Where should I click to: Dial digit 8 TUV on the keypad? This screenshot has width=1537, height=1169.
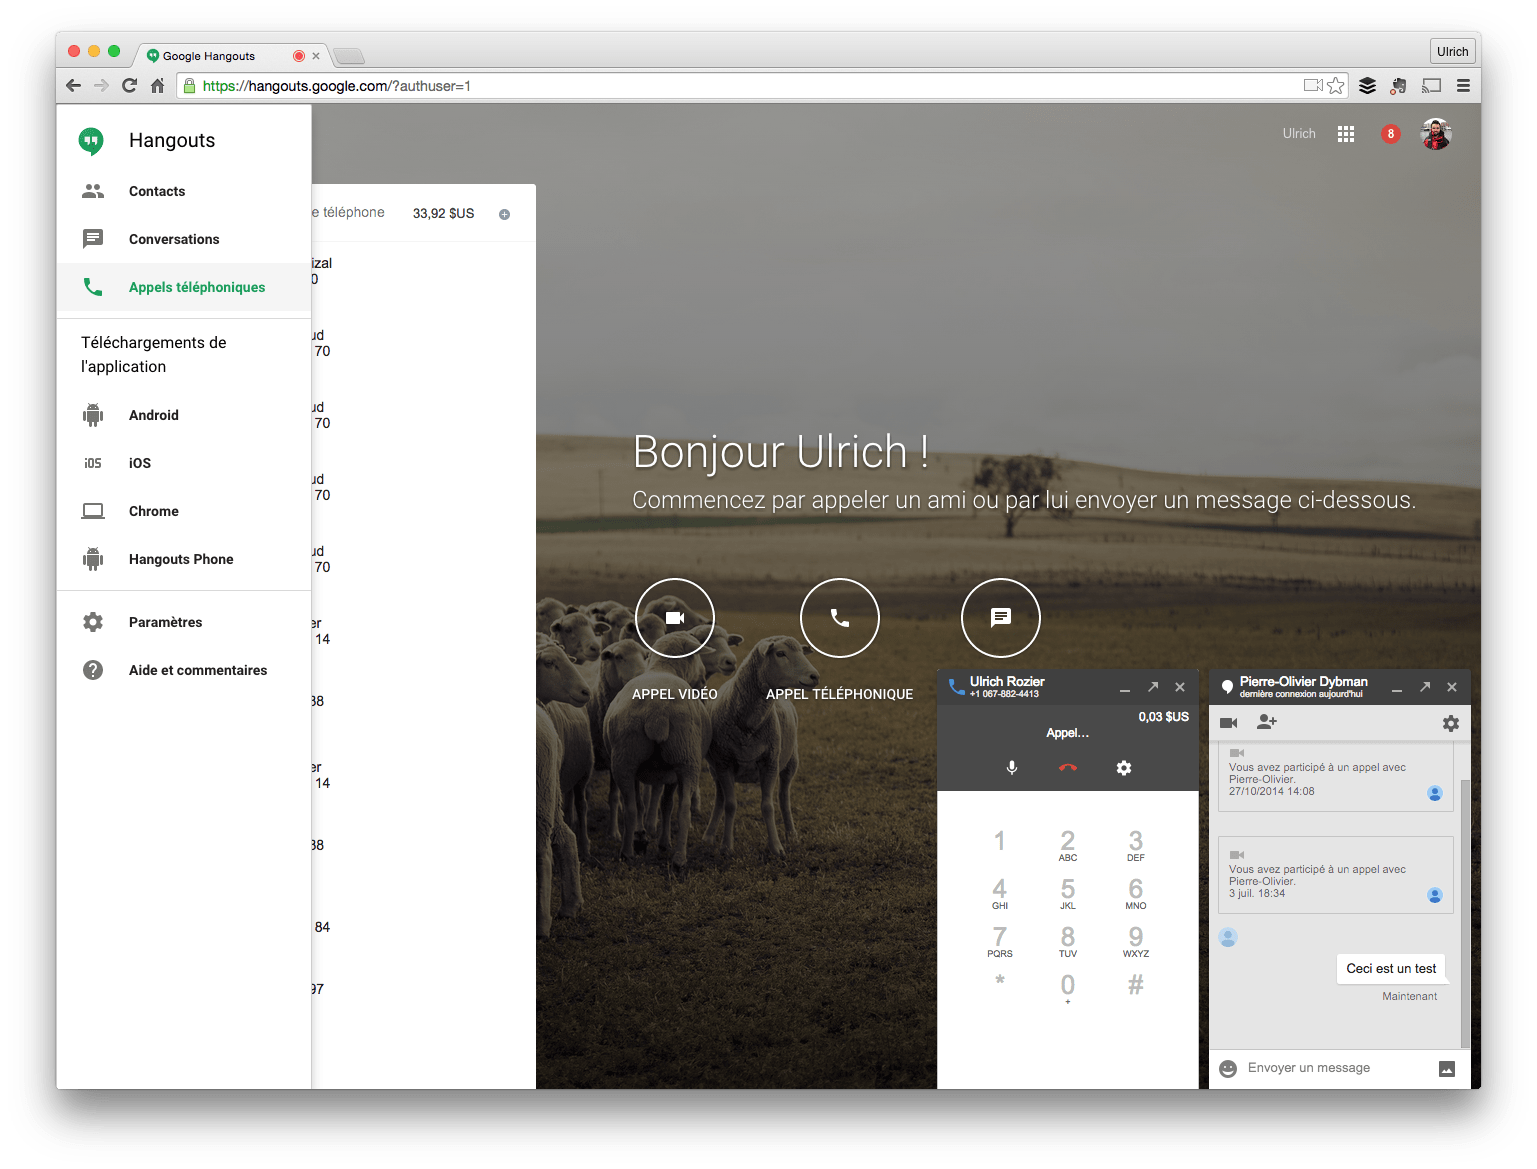[x=1068, y=941]
